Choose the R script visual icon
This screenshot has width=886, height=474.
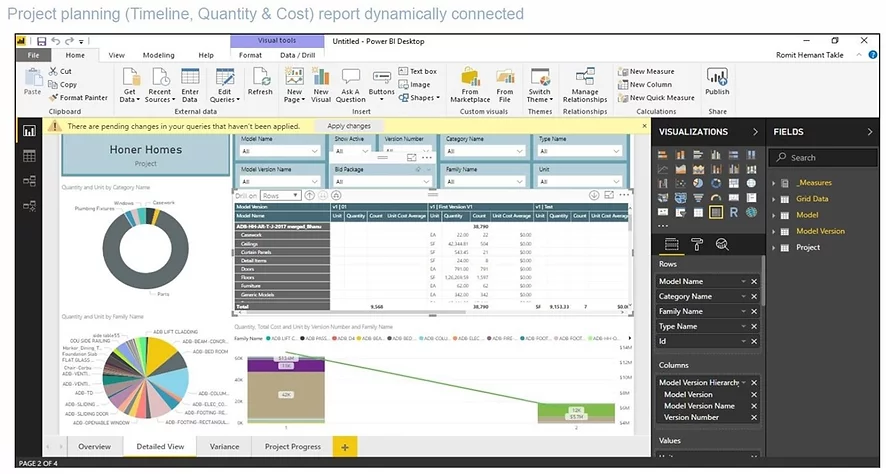coord(733,212)
